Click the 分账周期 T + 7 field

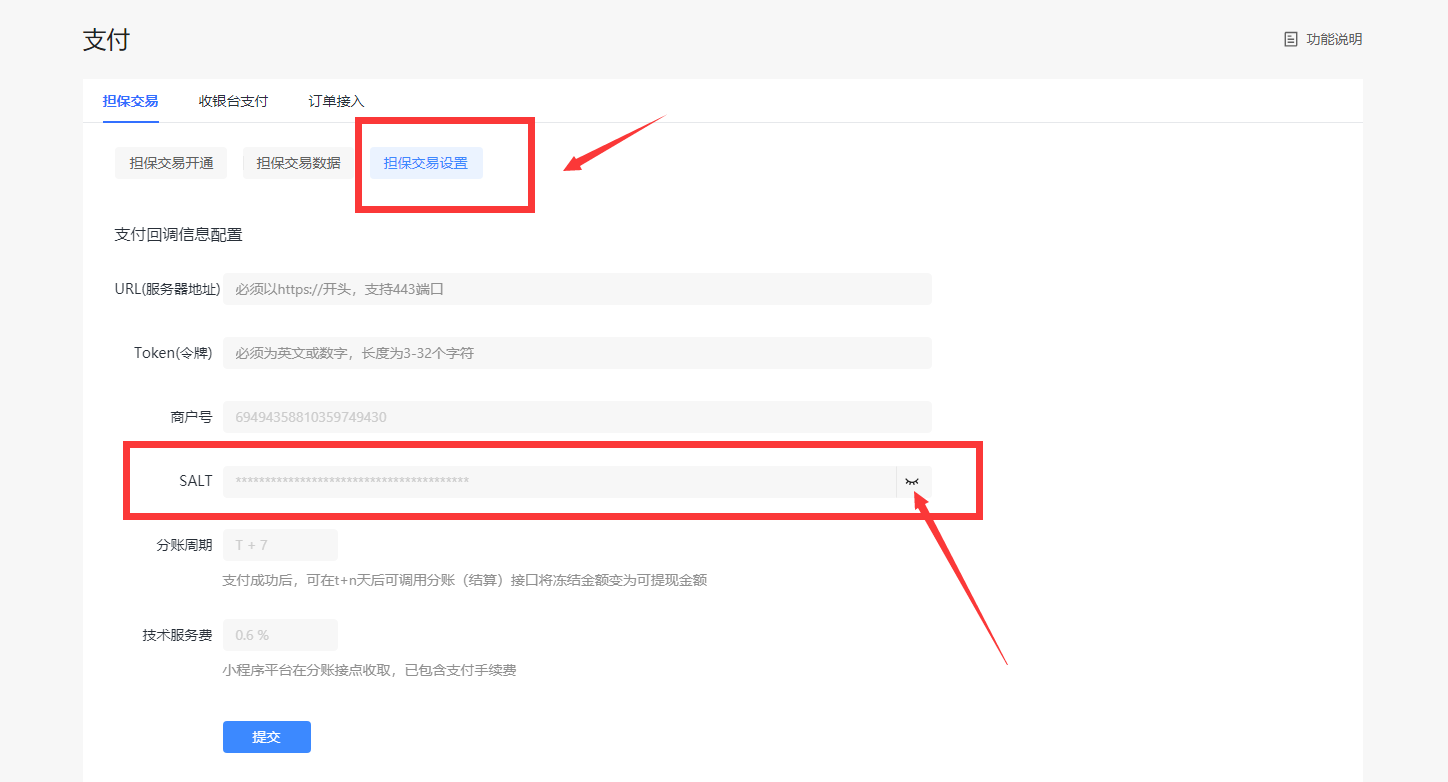click(x=280, y=545)
